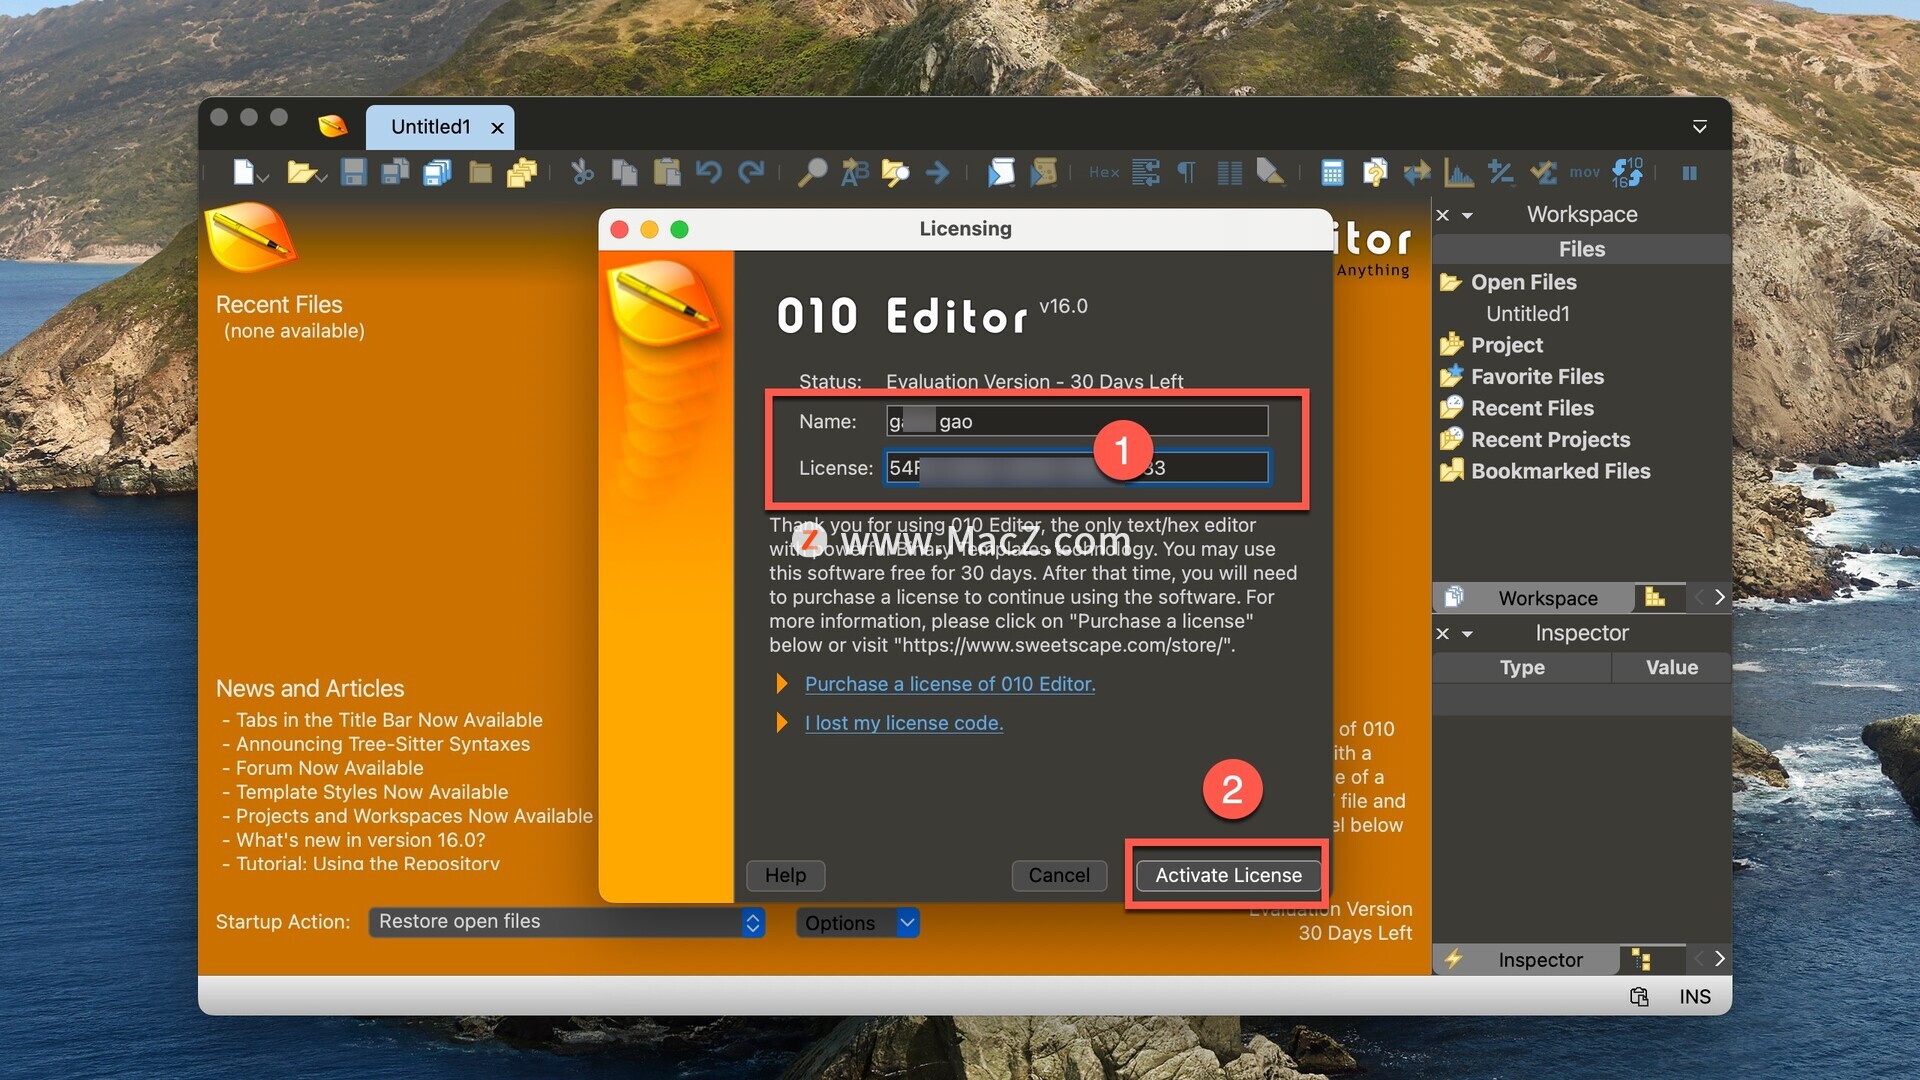Click the Save floppy disk icon
Viewport: 1920px width, 1080px height.
[353, 172]
